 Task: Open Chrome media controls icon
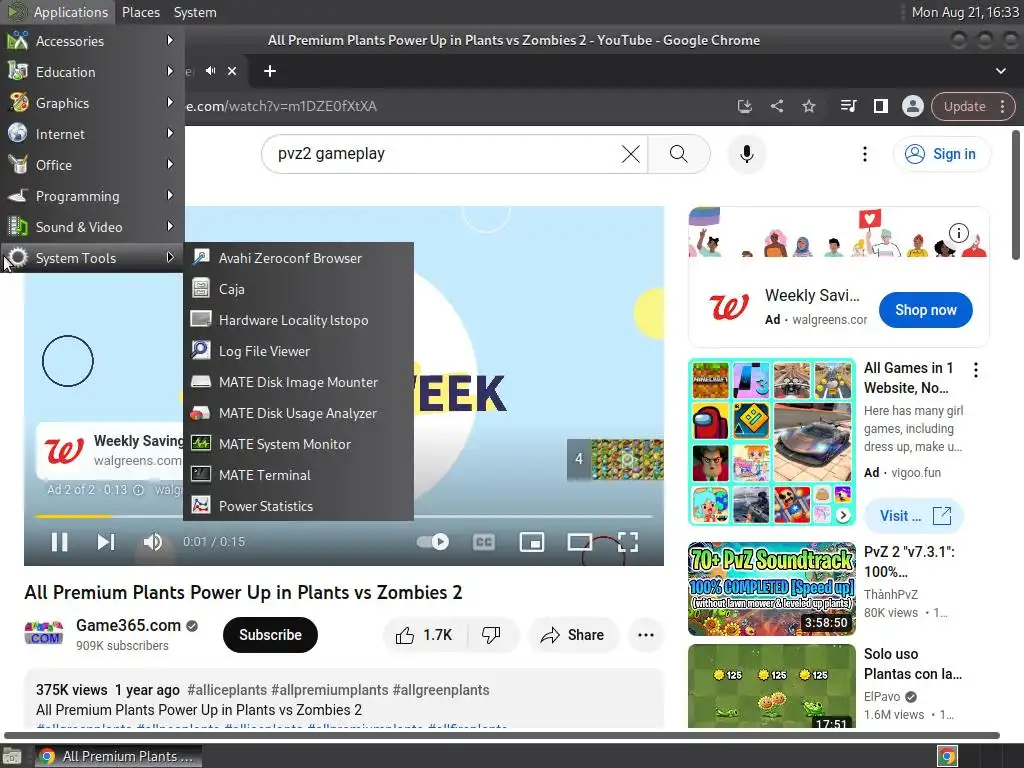coord(848,106)
